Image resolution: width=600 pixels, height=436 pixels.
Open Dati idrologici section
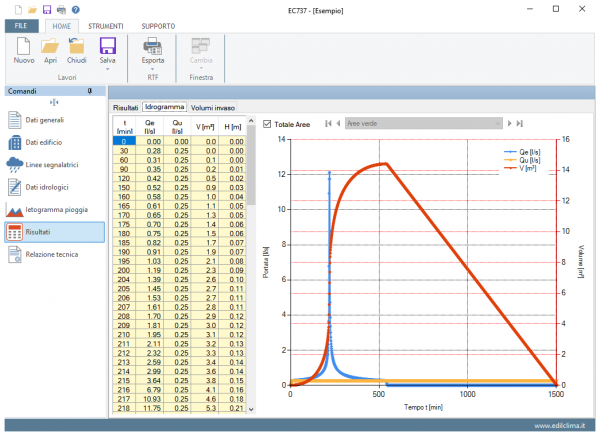(55, 187)
